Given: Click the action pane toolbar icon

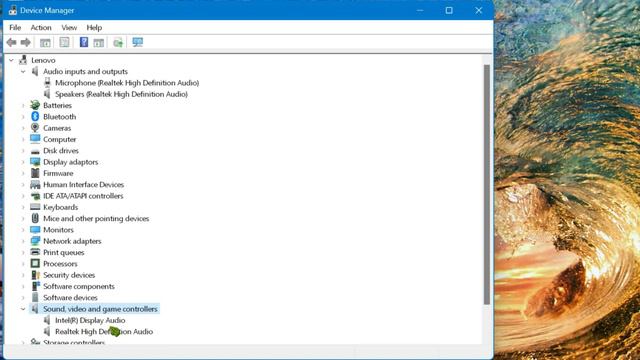Looking at the screenshot, I should [99, 42].
